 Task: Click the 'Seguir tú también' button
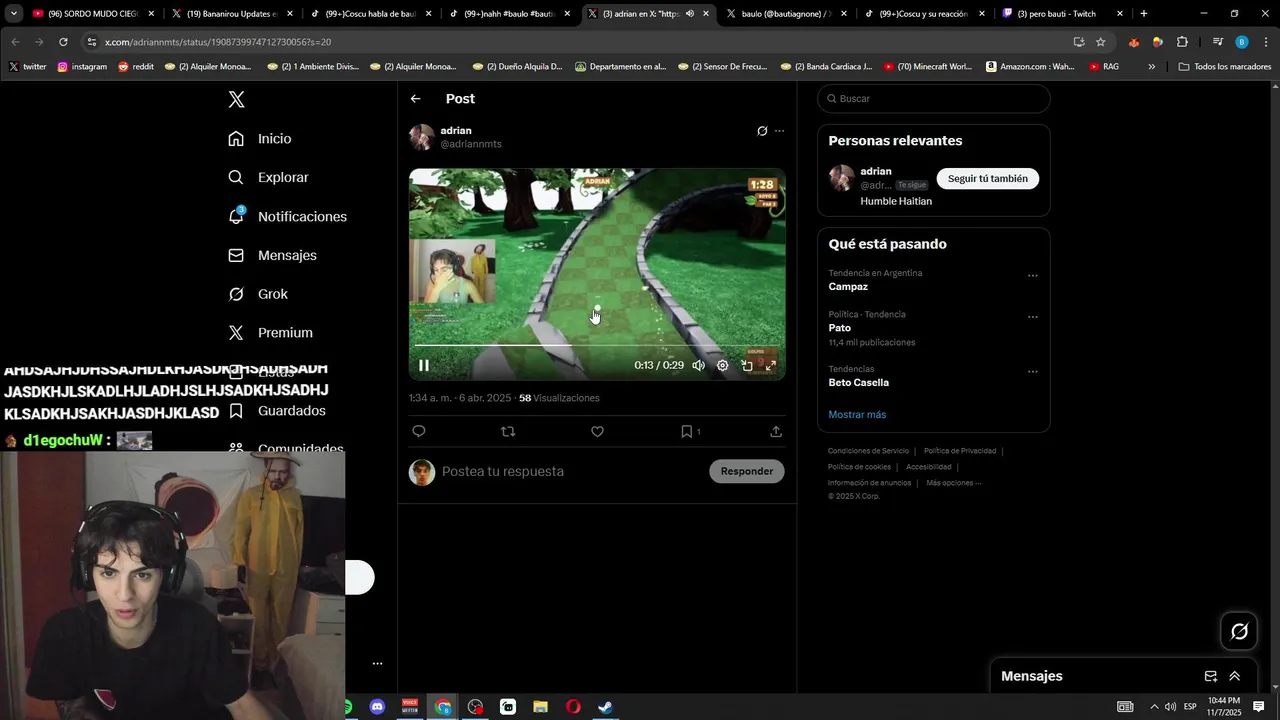[988, 178]
